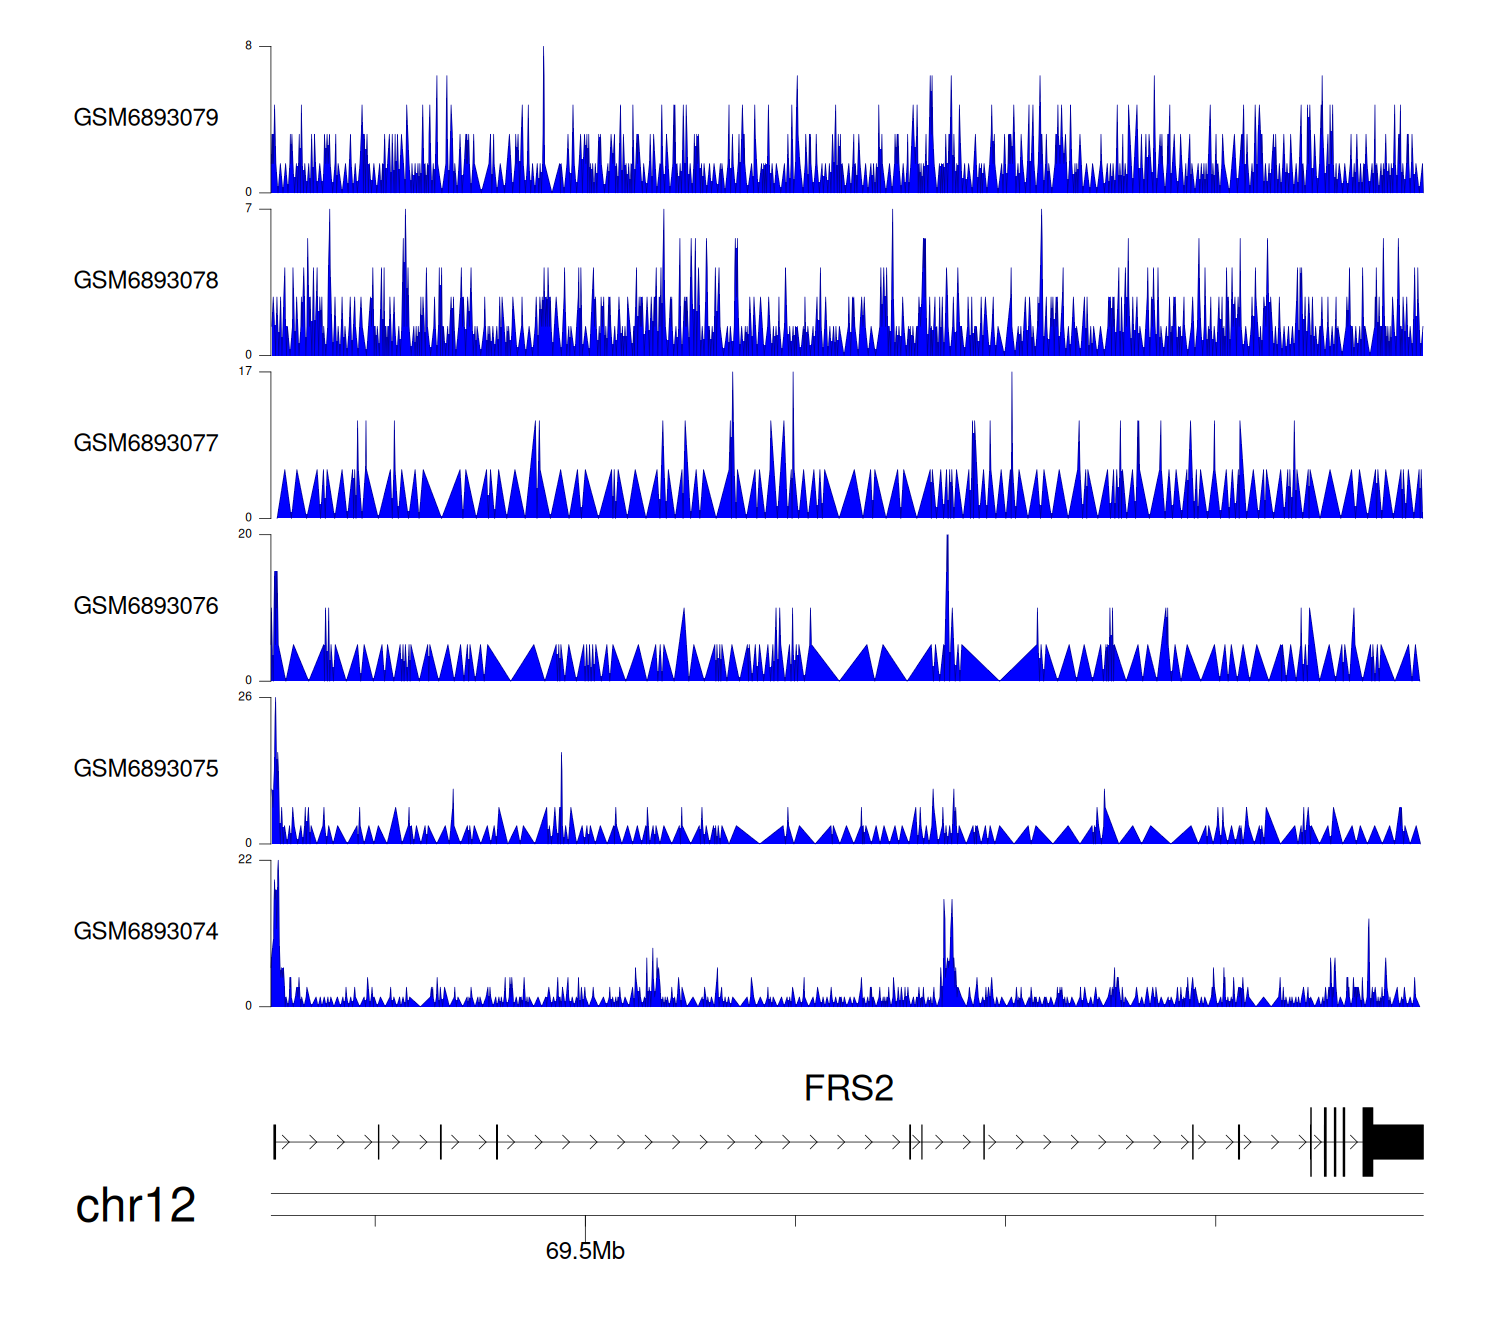Click the y-axis maximum value 17

(x=245, y=371)
